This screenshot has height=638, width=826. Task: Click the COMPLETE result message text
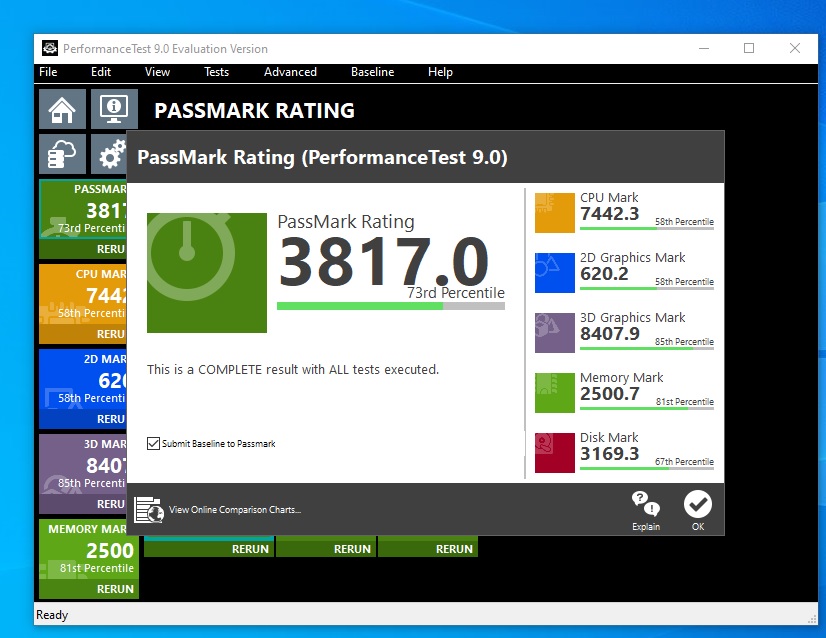[x=293, y=369]
